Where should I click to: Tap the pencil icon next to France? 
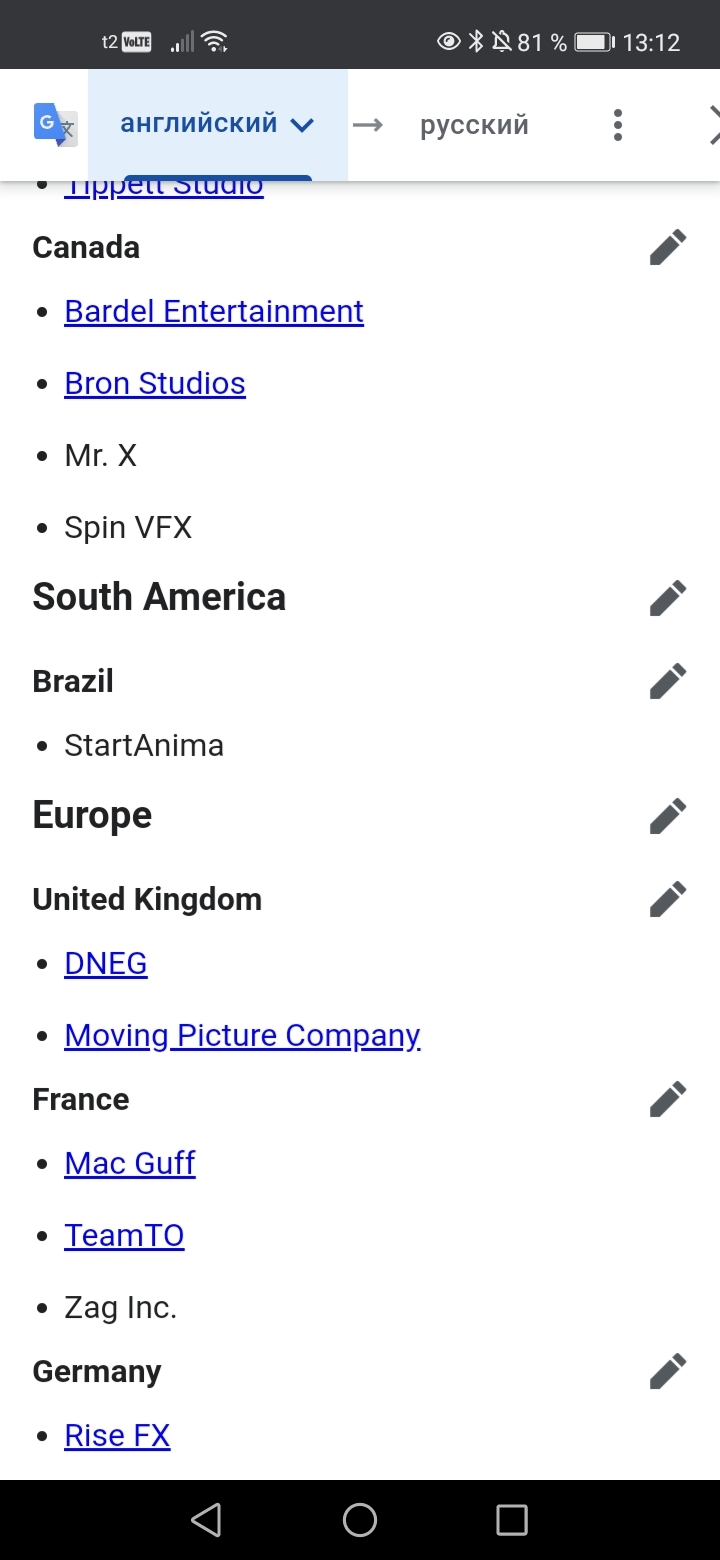pyautogui.click(x=668, y=1099)
